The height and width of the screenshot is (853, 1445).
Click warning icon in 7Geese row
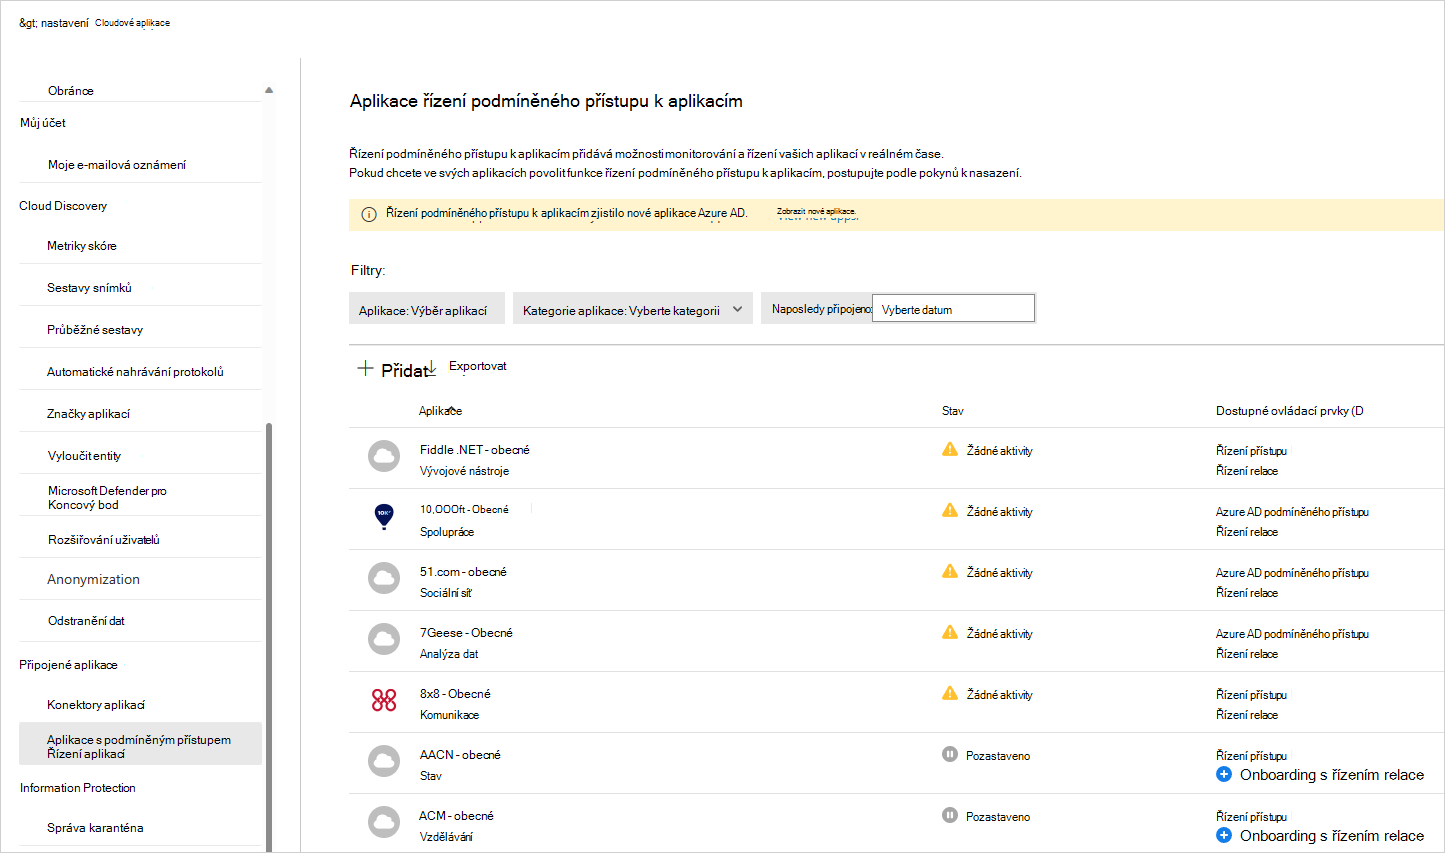click(x=950, y=632)
